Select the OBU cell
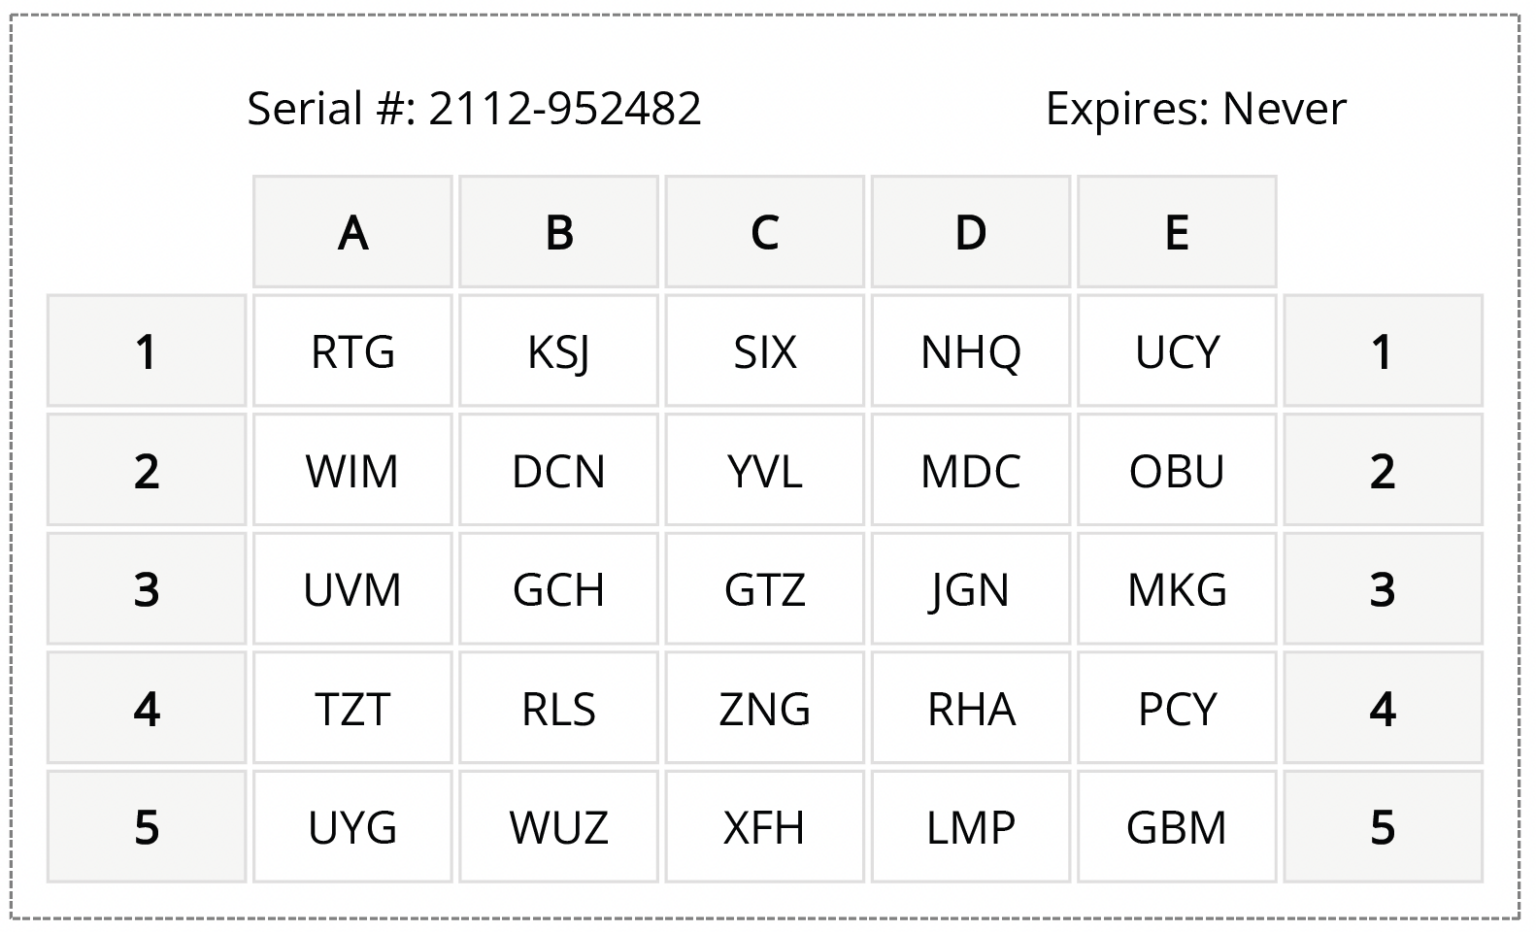Viewport: 1536px width, 932px height. [x=1177, y=470]
